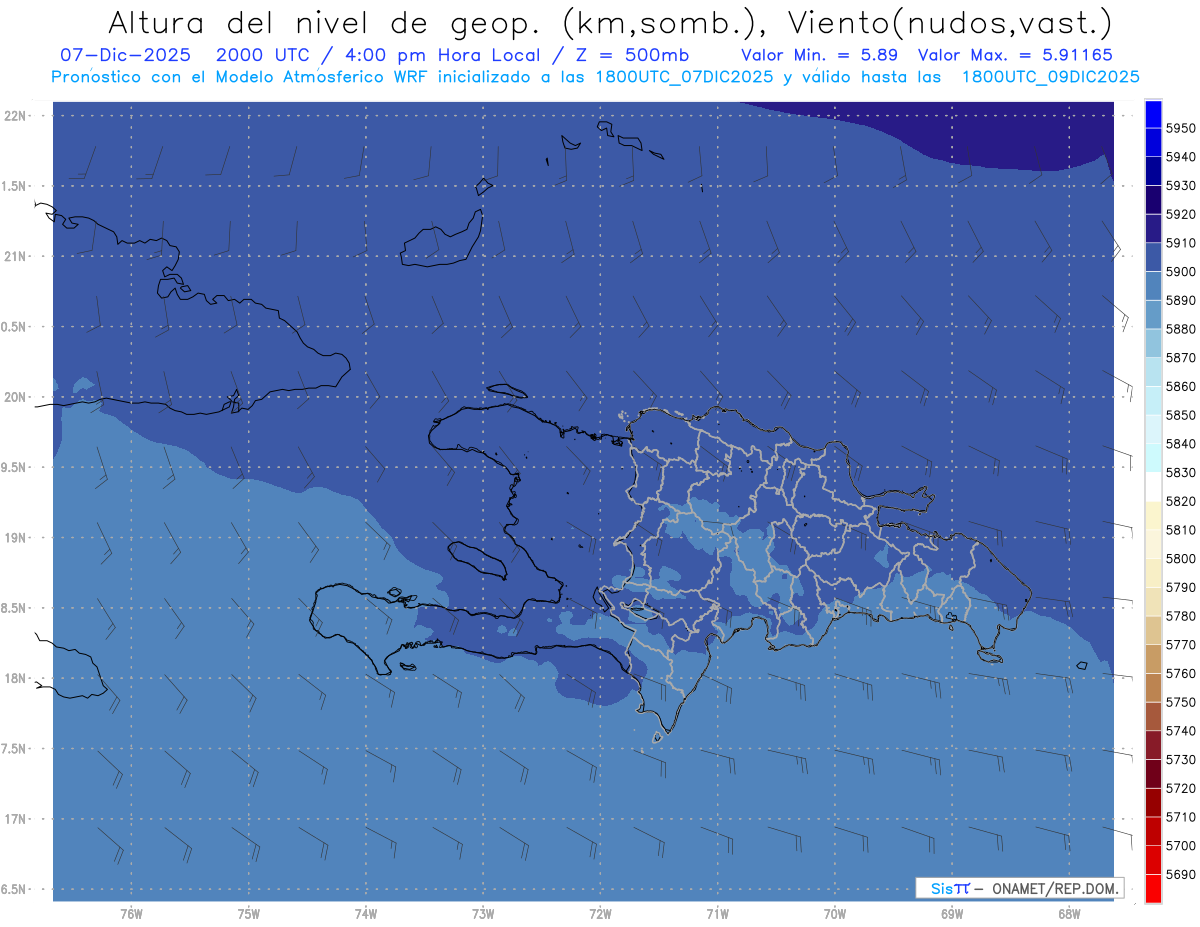
Task: Click the '5940' legend value
Action: tap(1180, 157)
